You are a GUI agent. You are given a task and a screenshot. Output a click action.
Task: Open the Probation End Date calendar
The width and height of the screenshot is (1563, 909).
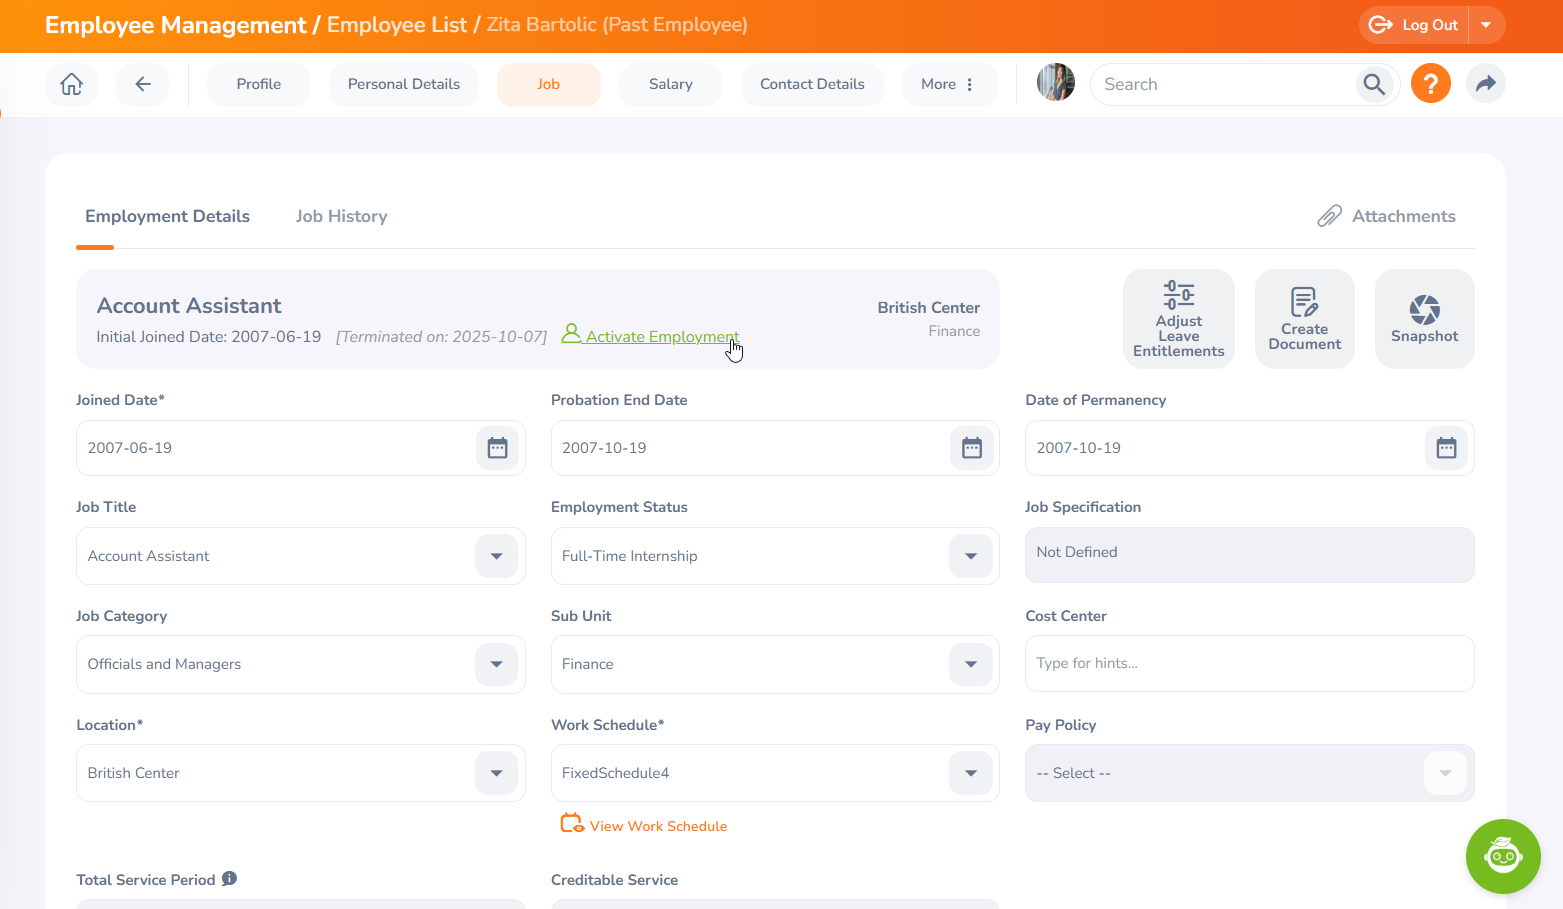[x=971, y=448]
